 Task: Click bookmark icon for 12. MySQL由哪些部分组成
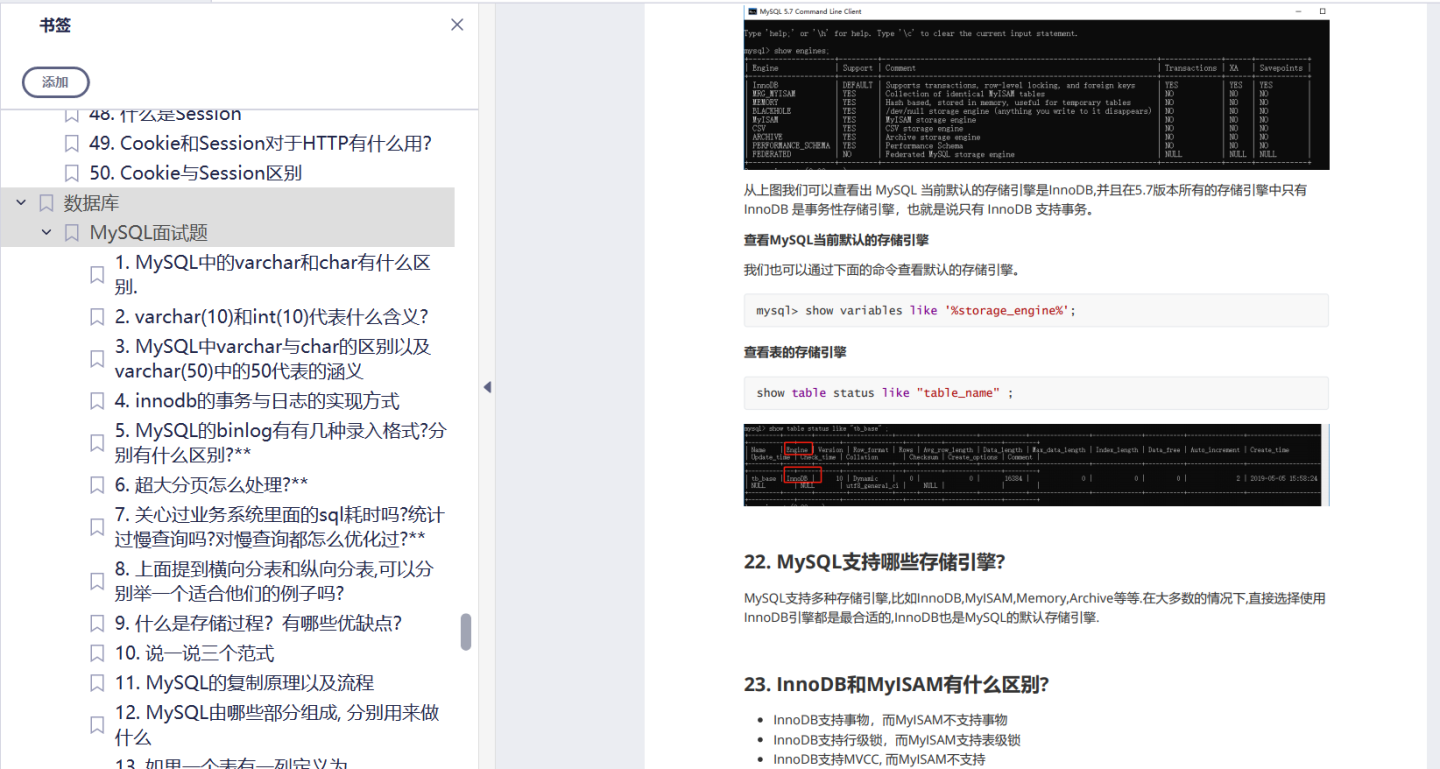(97, 725)
